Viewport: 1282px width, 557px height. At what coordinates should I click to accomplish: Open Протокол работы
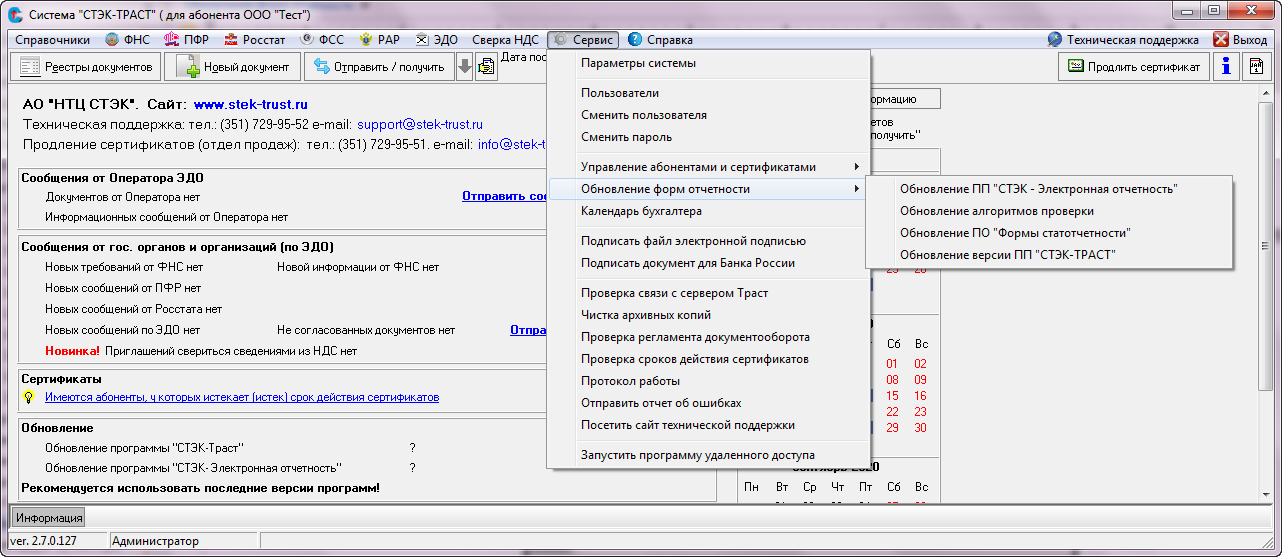[x=710, y=381]
